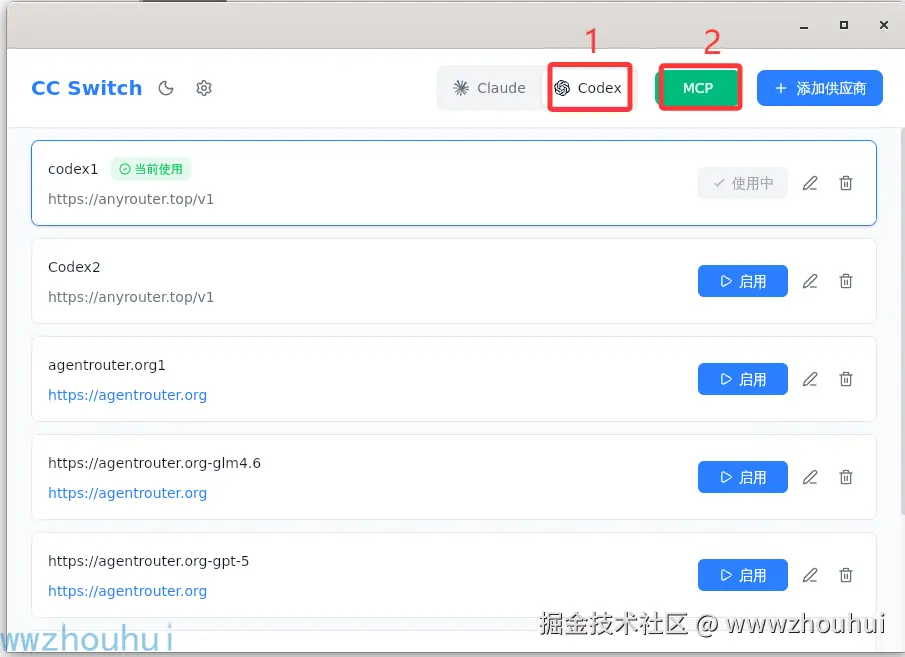Select the agentrouter.org1 name text
Screen dimensions: 905x657
(x=107, y=365)
